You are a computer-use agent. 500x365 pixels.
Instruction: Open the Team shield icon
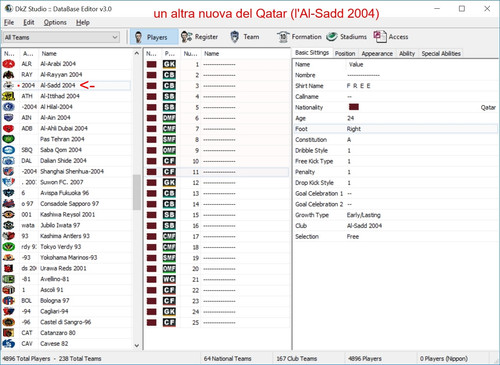(235, 37)
